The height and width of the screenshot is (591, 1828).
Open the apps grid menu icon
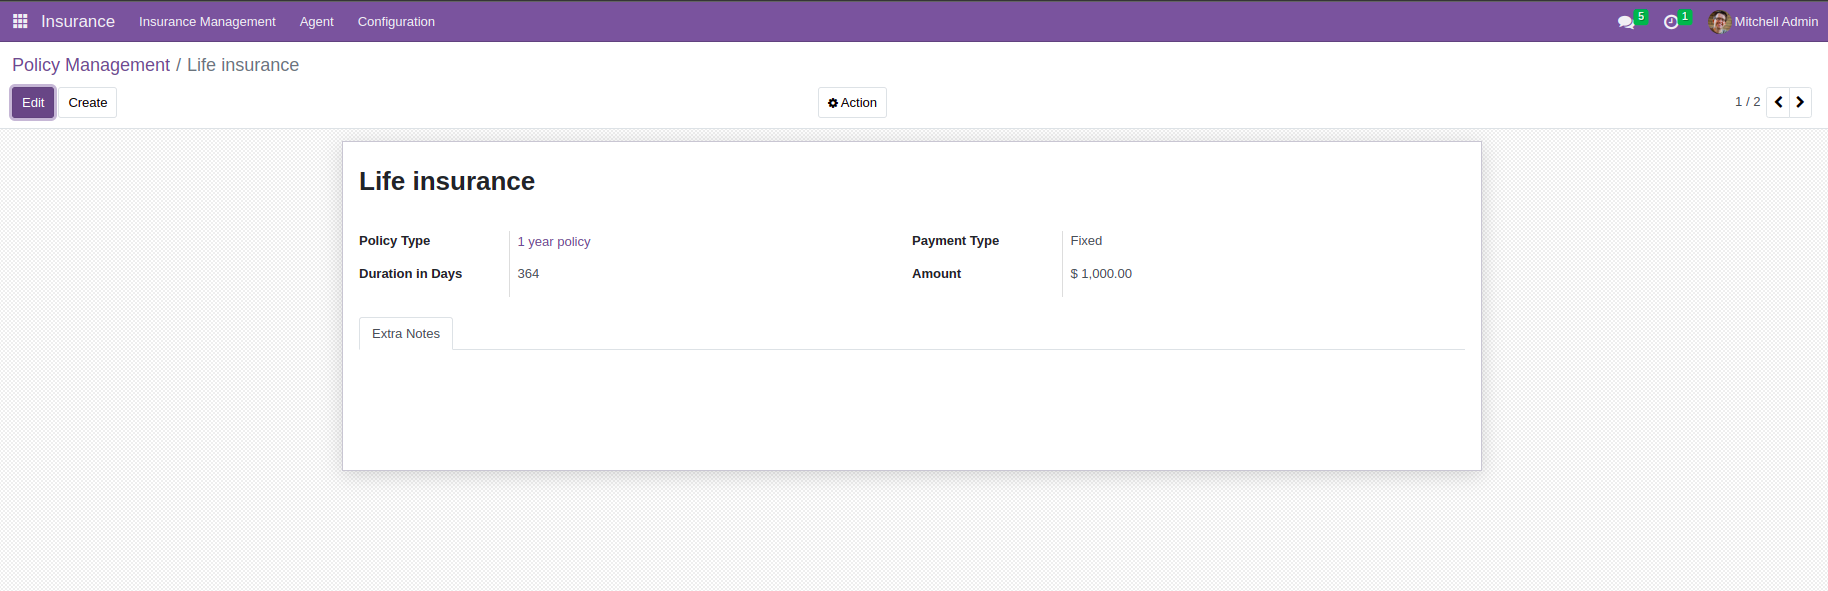pos(20,21)
